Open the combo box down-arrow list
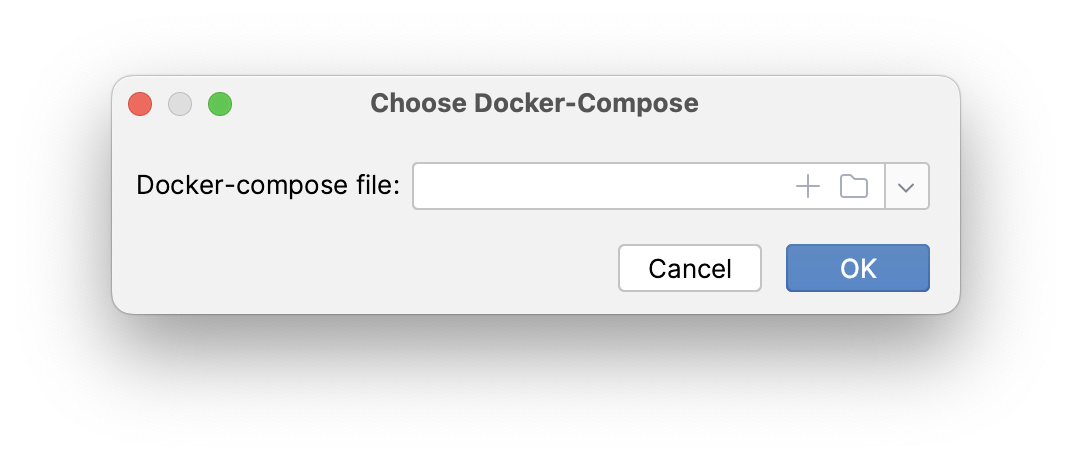The image size is (1072, 462). 907,187
